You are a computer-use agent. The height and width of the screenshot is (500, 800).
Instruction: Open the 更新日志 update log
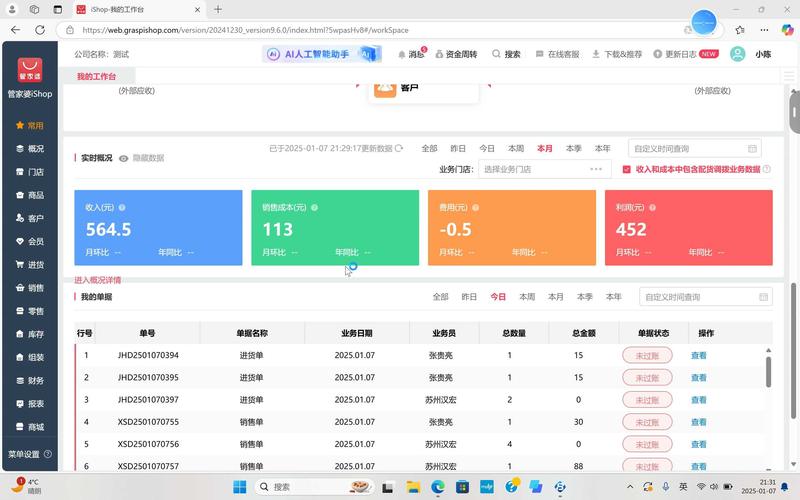pyautogui.click(x=686, y=54)
